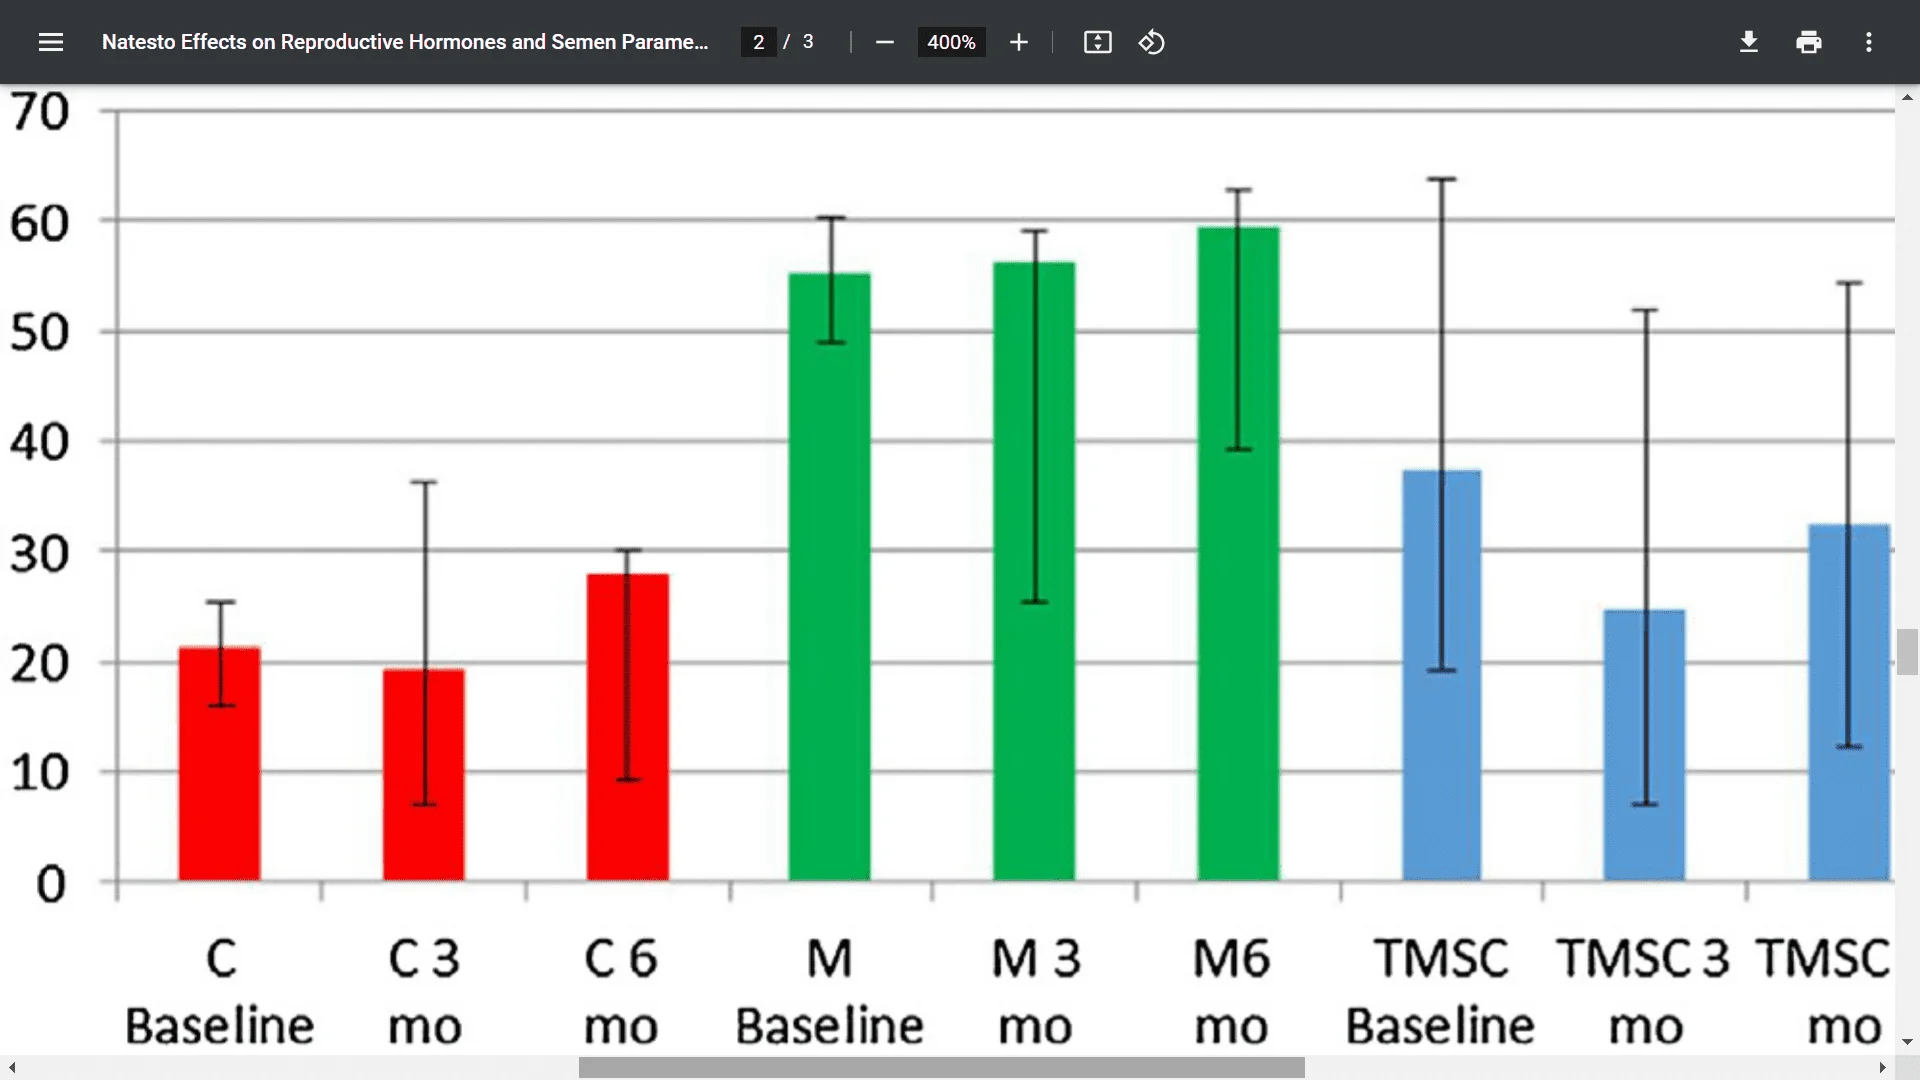Click the y-axis value 0
Viewport: 1920px width, 1080px height.
pos(51,884)
